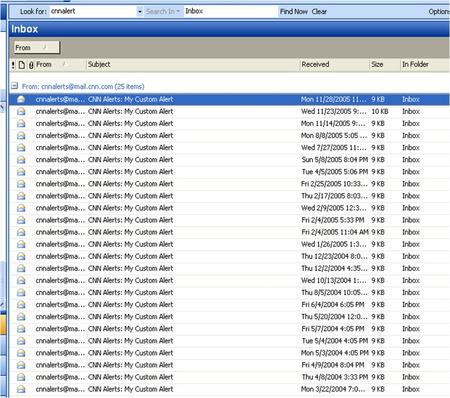Click the From group-by box button
Screen dimensions: 450x398
point(37,48)
